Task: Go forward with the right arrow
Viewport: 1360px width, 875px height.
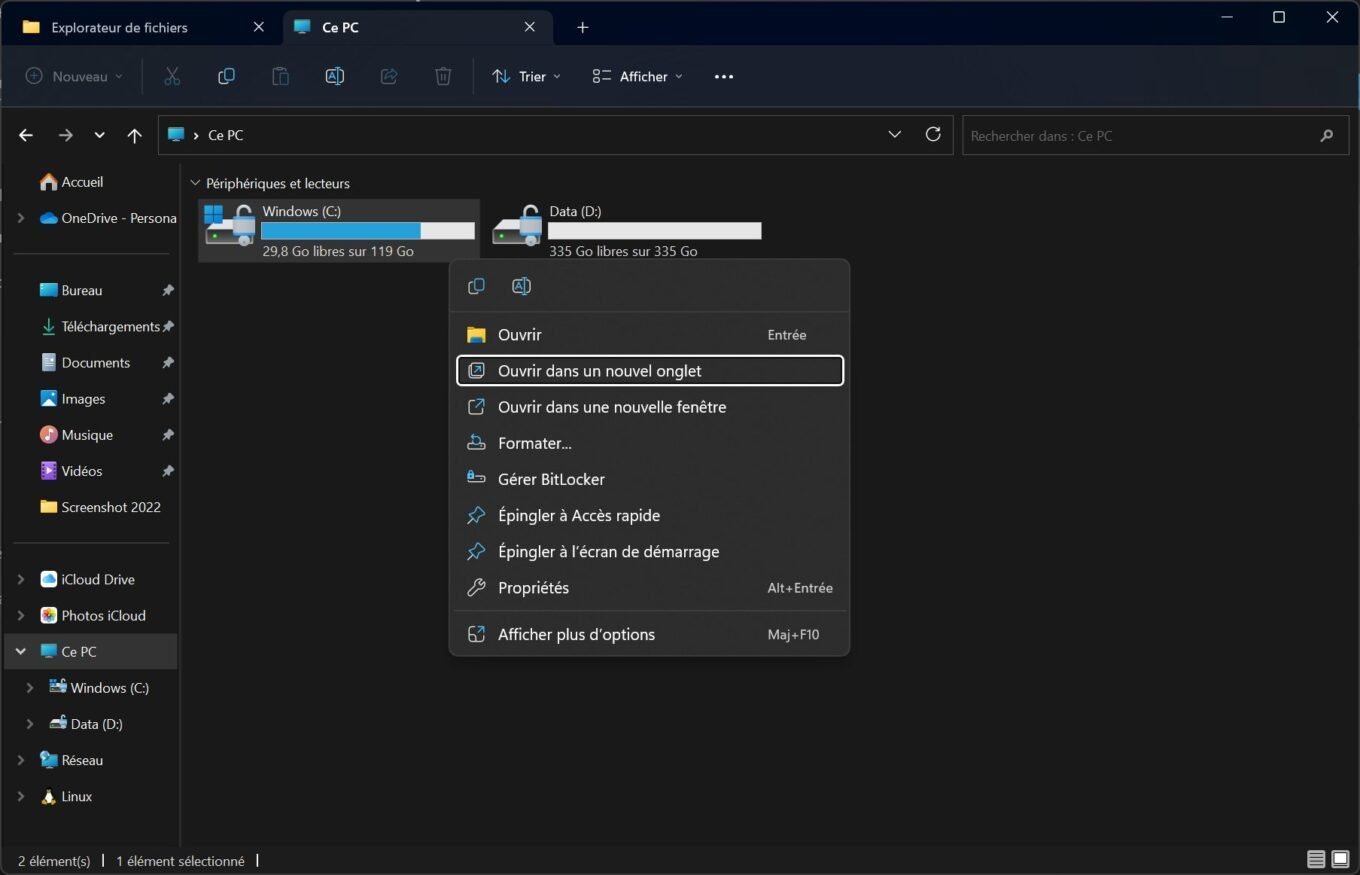Action: 65,135
